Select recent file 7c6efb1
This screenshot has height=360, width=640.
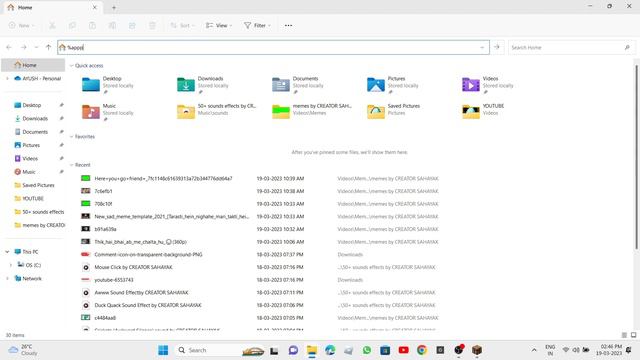click(103, 191)
